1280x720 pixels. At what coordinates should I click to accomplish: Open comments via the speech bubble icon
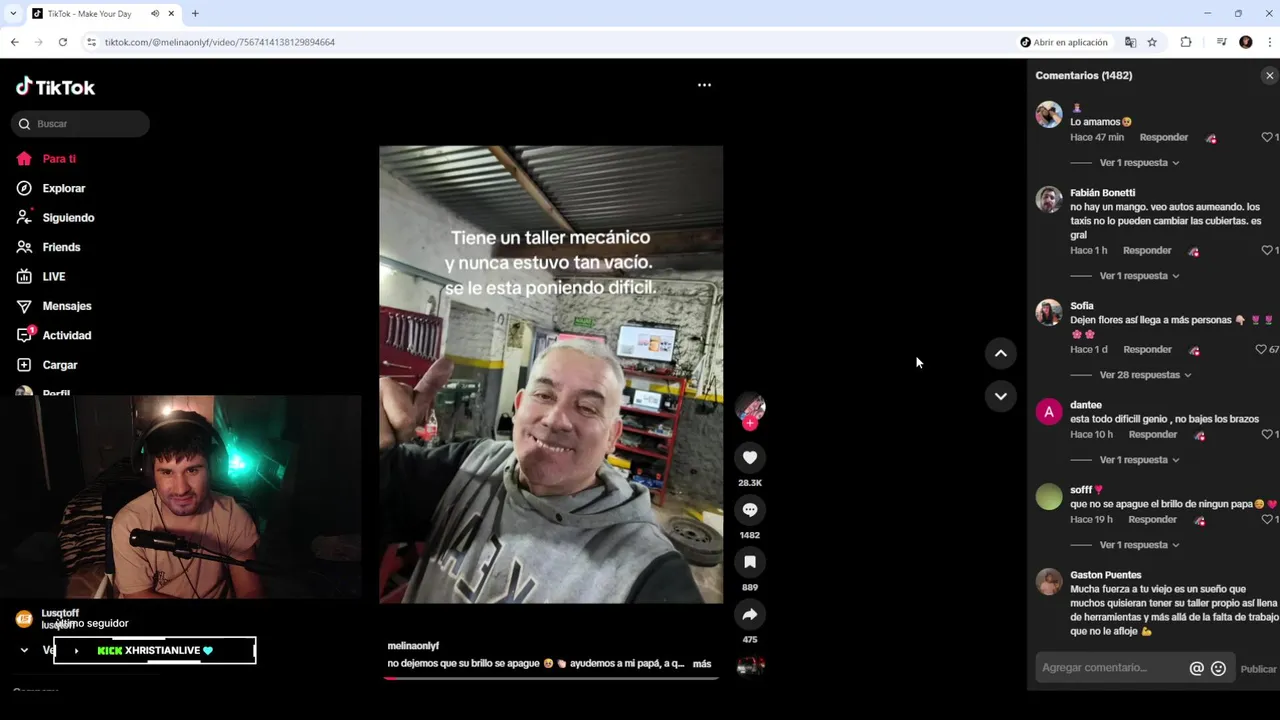coord(750,510)
